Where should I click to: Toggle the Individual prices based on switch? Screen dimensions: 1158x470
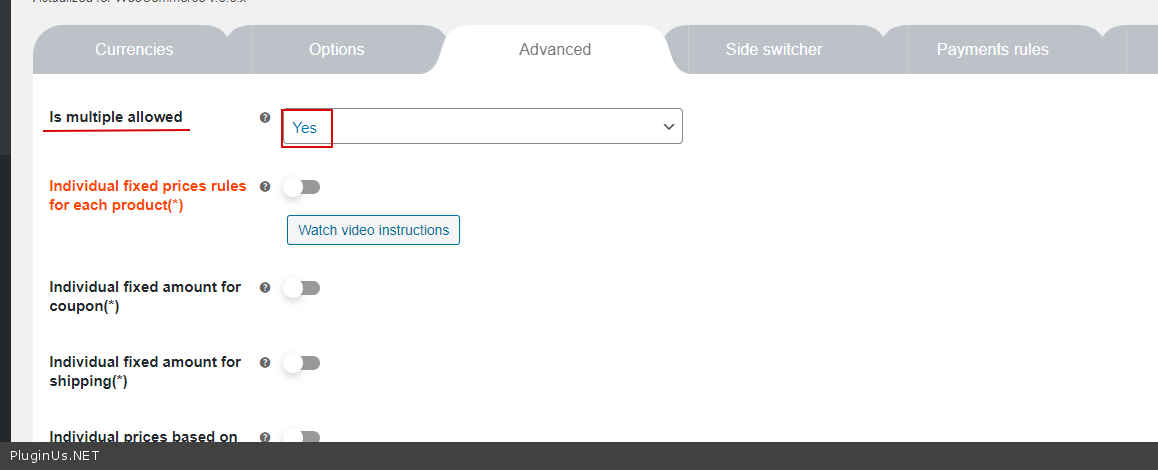[x=301, y=437]
